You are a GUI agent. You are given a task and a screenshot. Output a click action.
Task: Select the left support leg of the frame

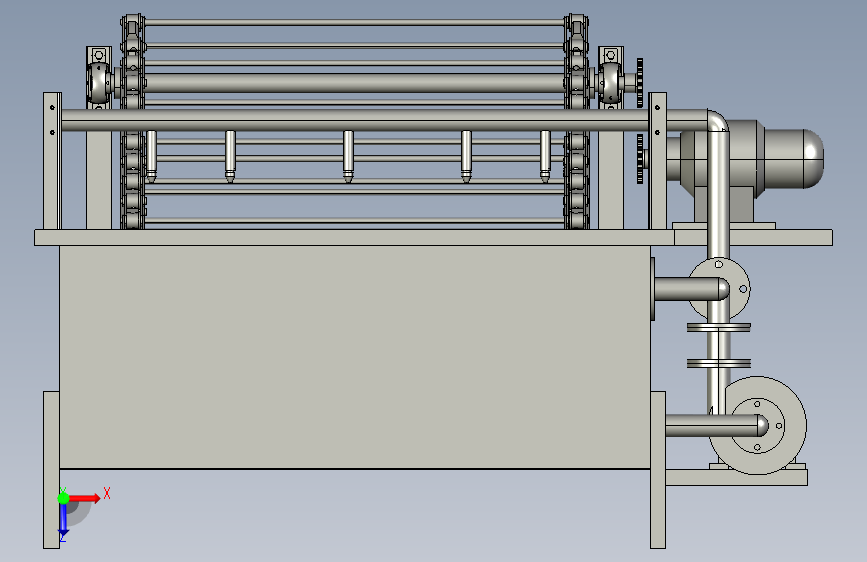51,470
